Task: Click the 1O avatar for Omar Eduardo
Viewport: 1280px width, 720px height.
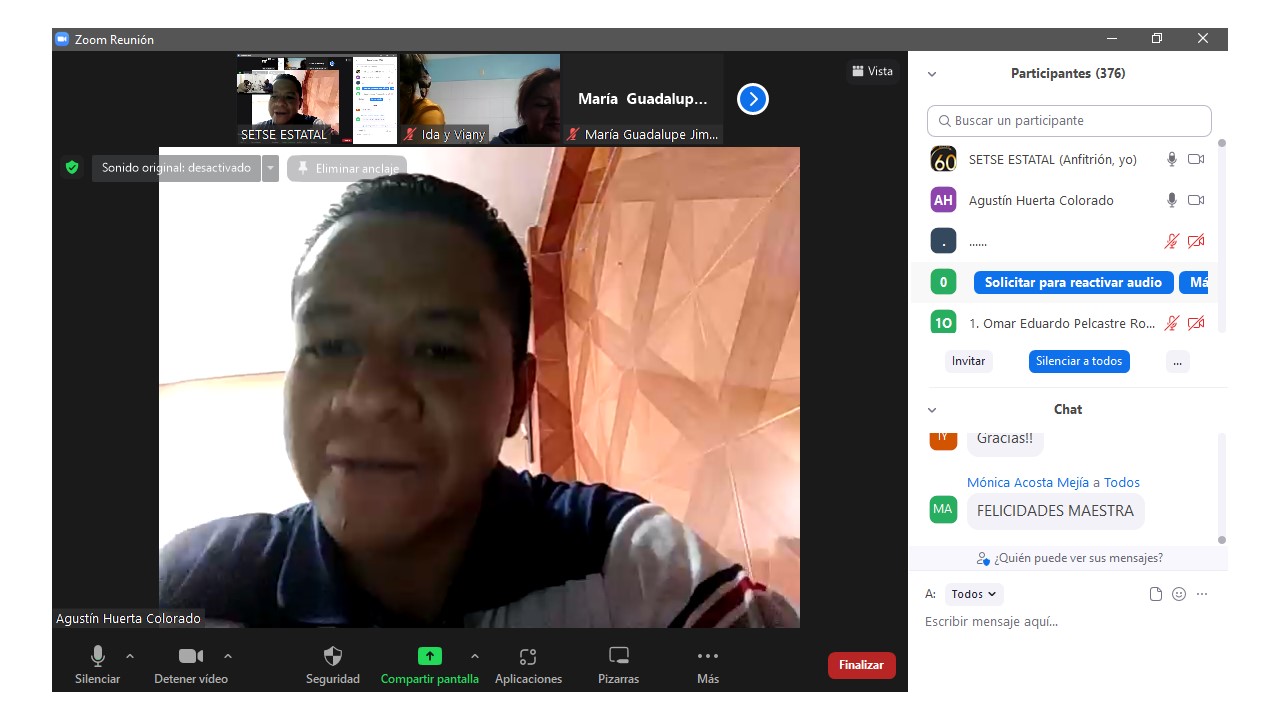Action: pyautogui.click(x=943, y=323)
